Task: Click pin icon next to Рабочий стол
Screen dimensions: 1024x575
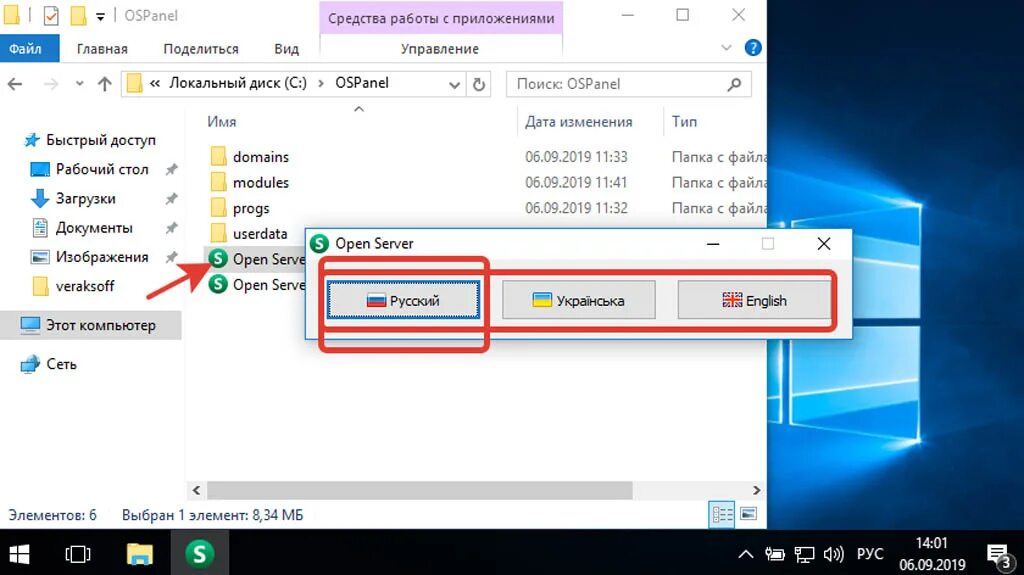Action: point(171,169)
